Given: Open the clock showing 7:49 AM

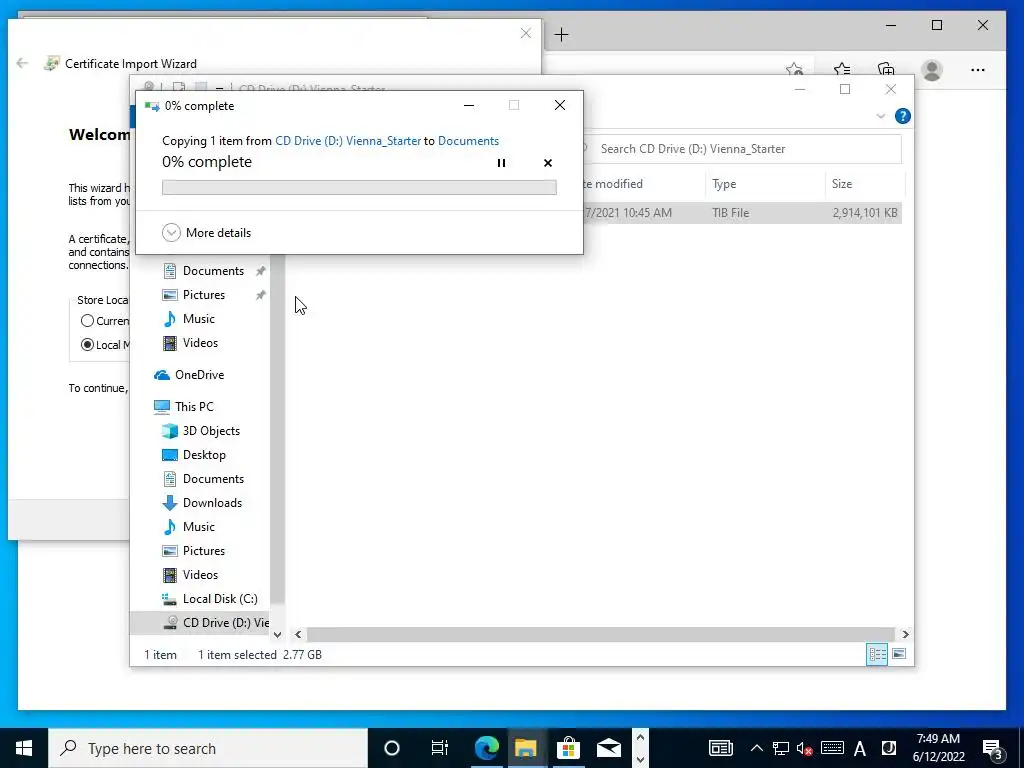Looking at the screenshot, I should point(938,748).
